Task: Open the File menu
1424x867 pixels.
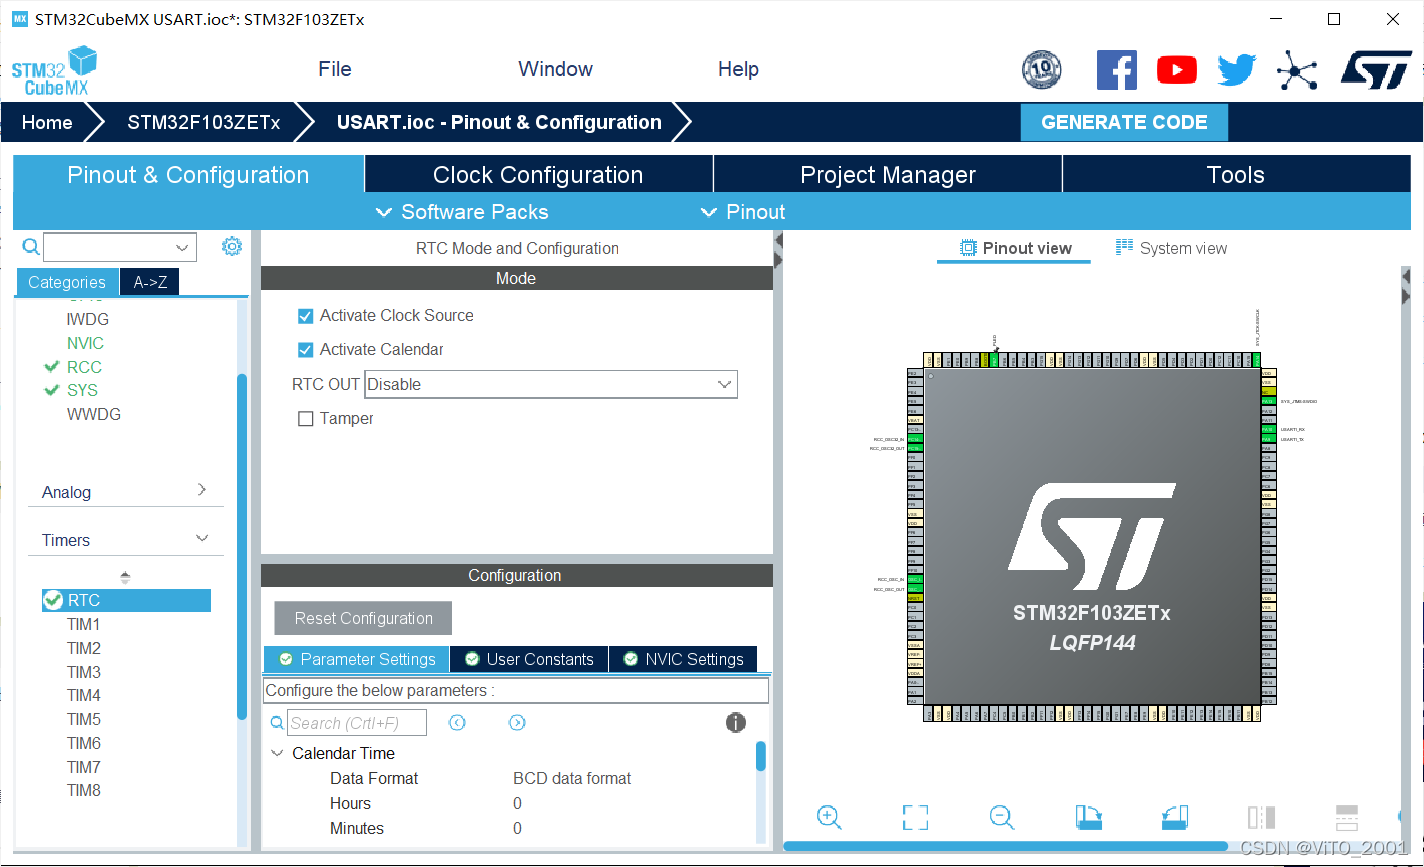Action: tap(335, 69)
